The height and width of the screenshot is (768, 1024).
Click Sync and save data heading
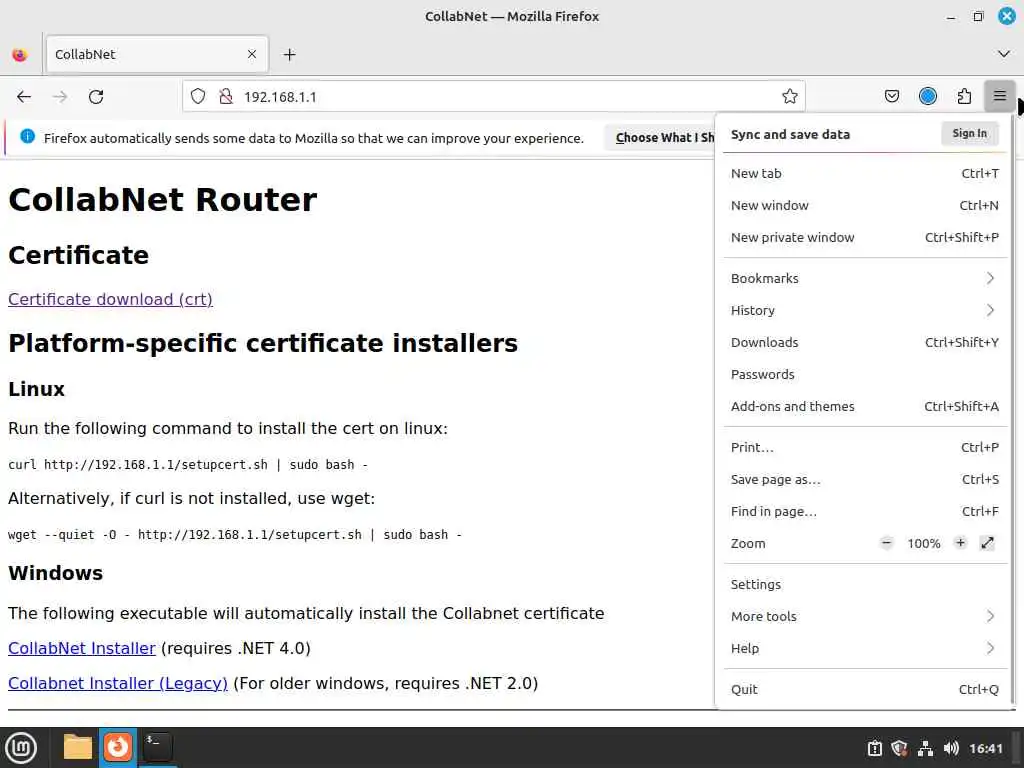(x=790, y=135)
